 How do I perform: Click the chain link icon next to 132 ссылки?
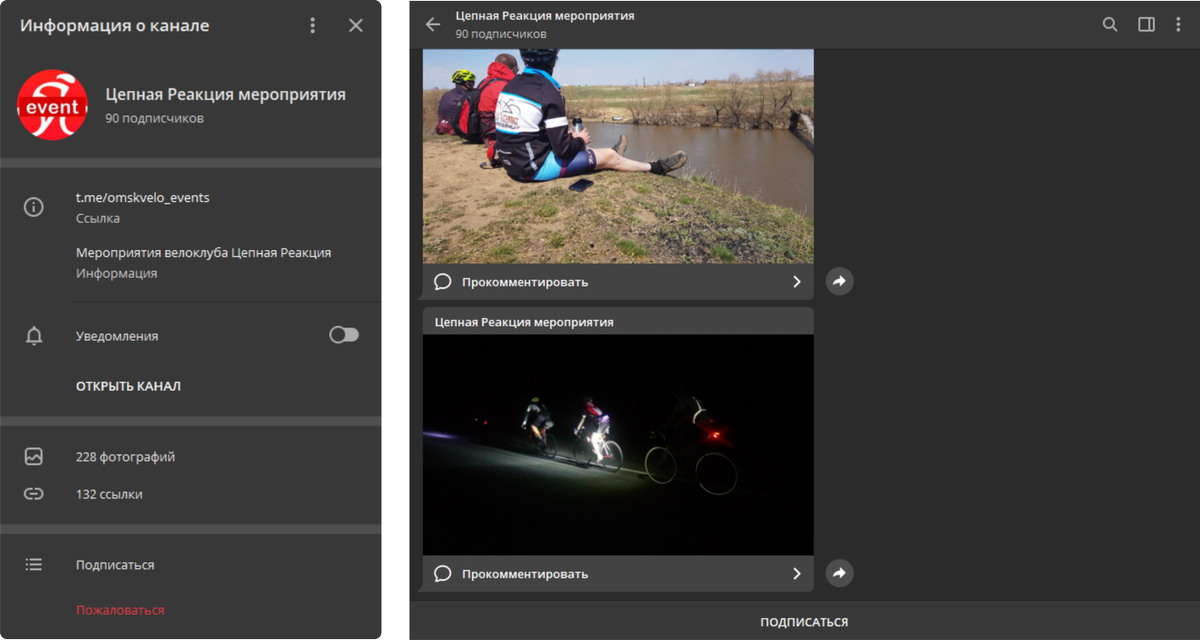pos(34,494)
